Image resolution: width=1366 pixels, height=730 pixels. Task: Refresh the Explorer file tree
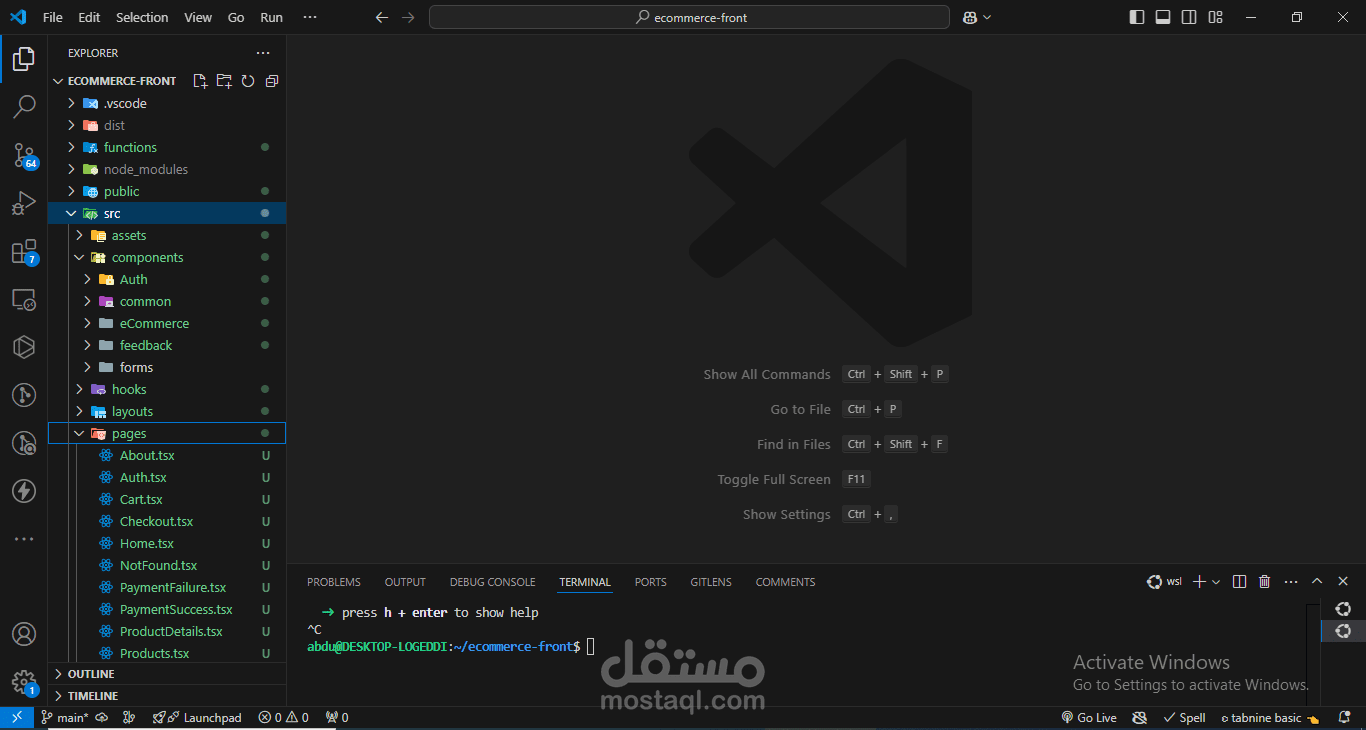point(248,81)
